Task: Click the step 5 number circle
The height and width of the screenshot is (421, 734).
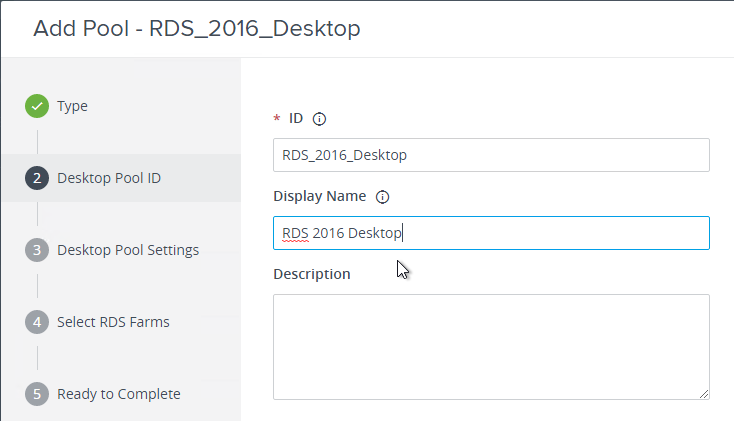Action: click(37, 394)
